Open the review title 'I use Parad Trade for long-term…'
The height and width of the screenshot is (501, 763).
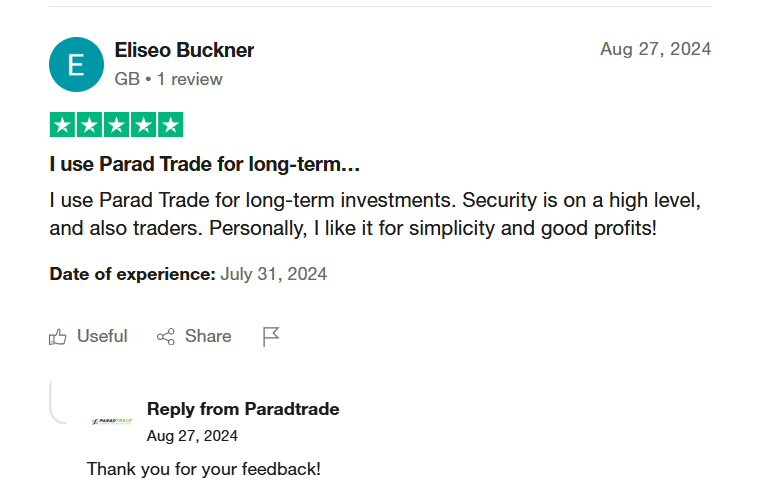204,164
